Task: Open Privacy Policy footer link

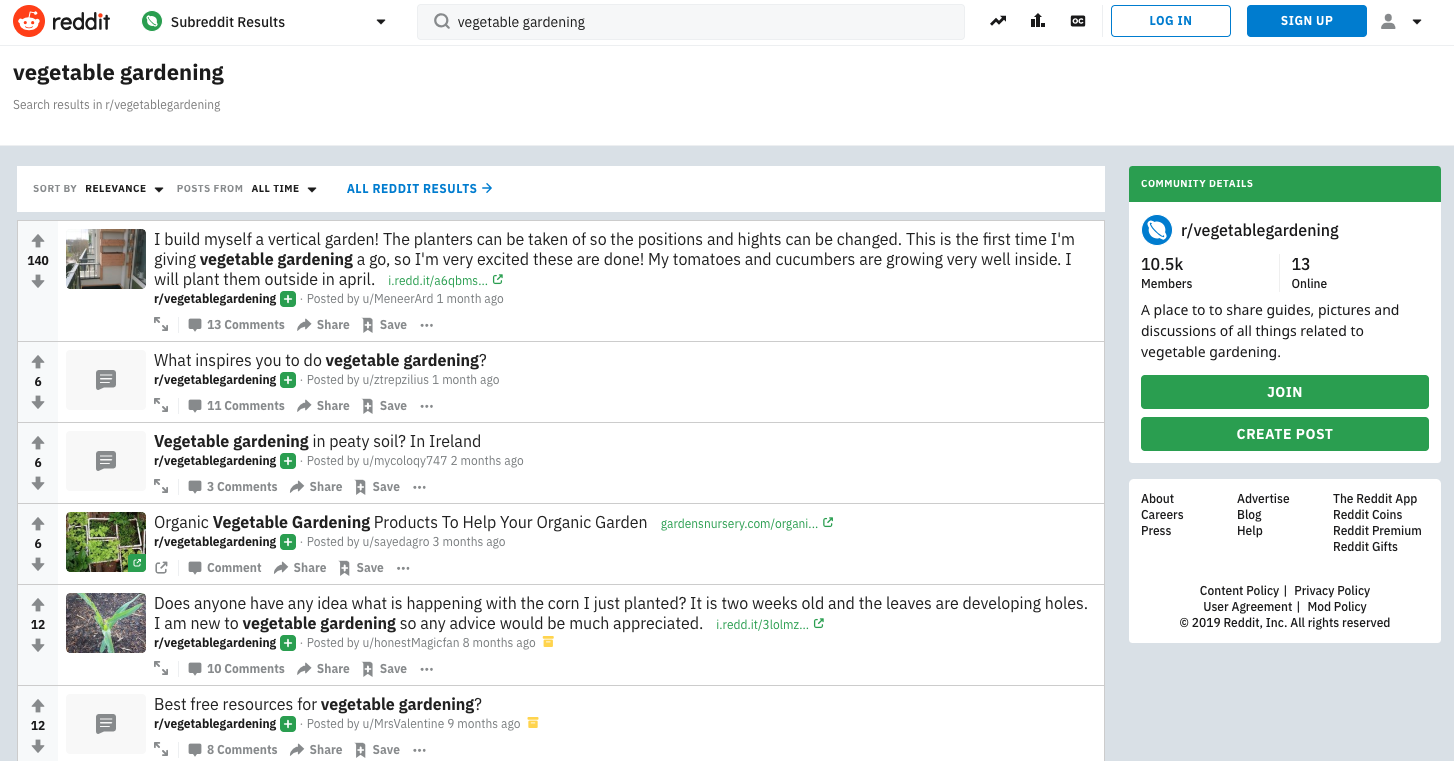Action: (1332, 591)
